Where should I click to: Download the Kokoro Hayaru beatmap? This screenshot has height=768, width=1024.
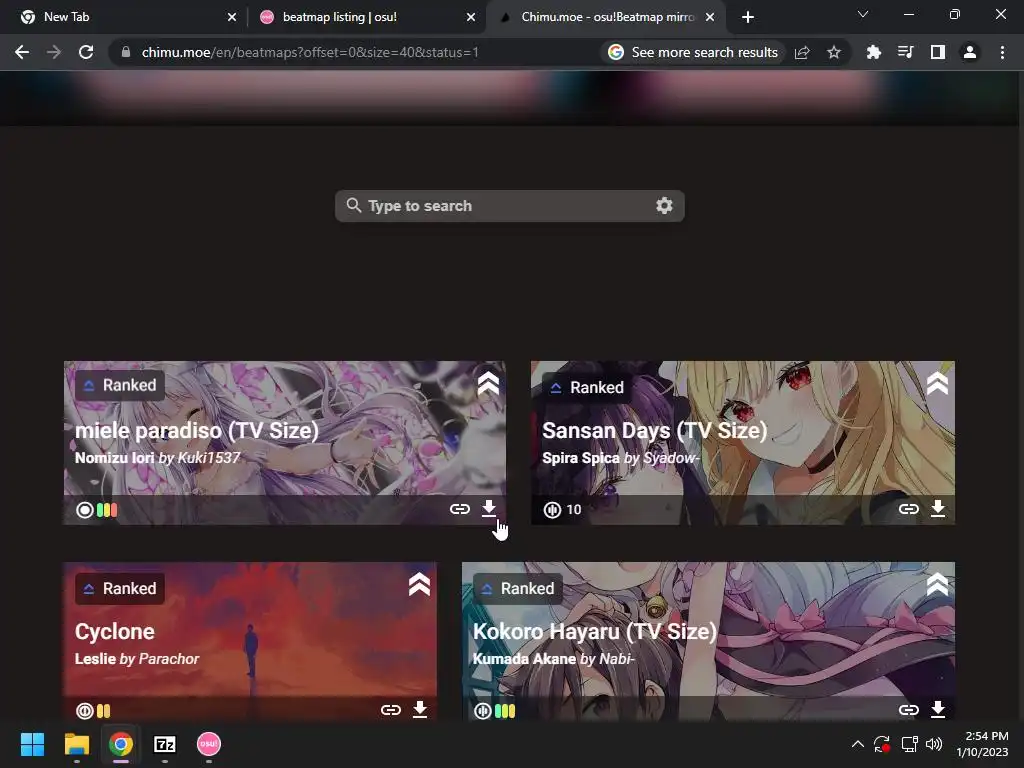click(938, 709)
